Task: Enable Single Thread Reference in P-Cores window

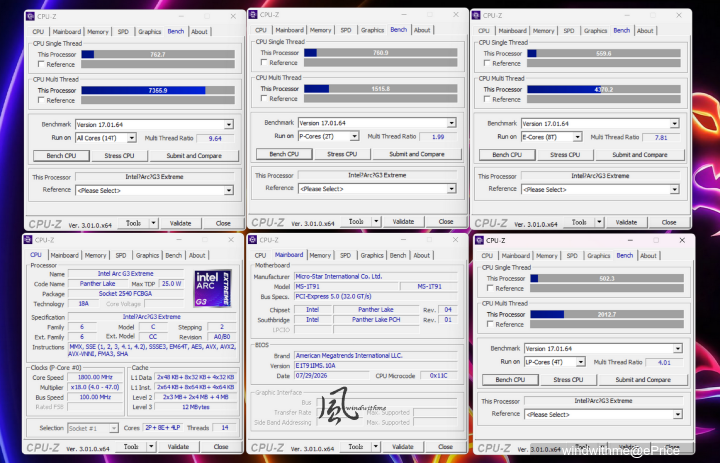Action: 264,62
